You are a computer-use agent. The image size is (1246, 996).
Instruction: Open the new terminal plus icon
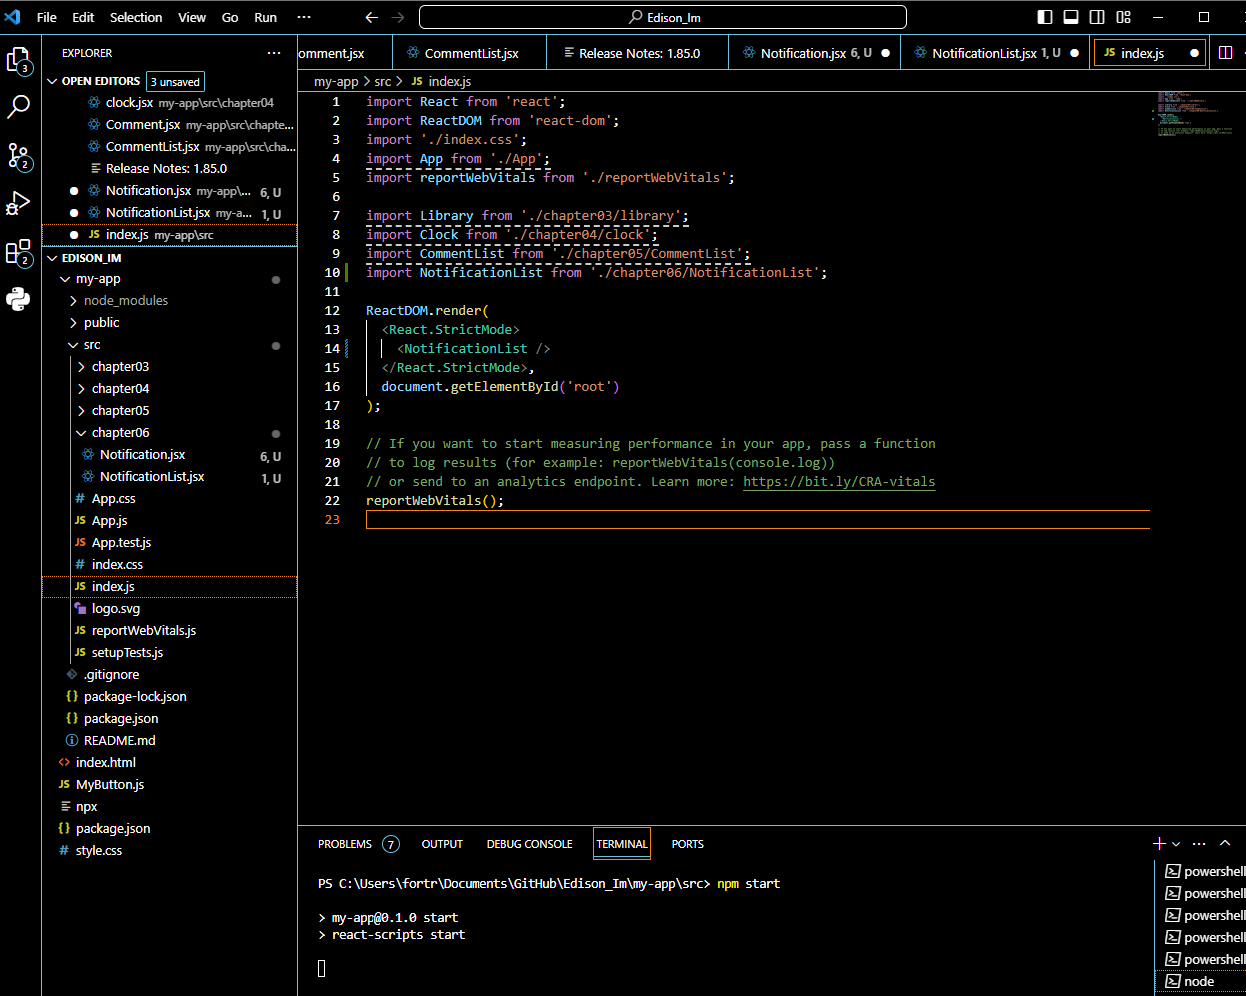click(x=1159, y=844)
